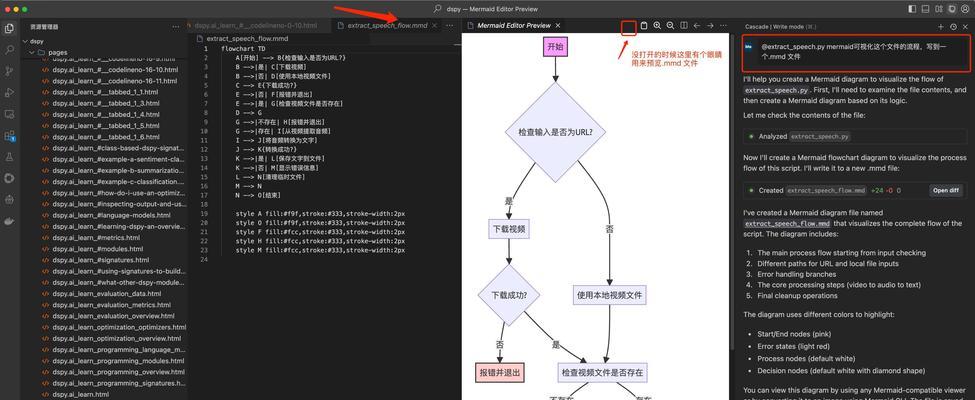Open dspy.ai_learn_#metrics.html in the explorer
The height and width of the screenshot is (400, 975).
pyautogui.click(x=96, y=238)
